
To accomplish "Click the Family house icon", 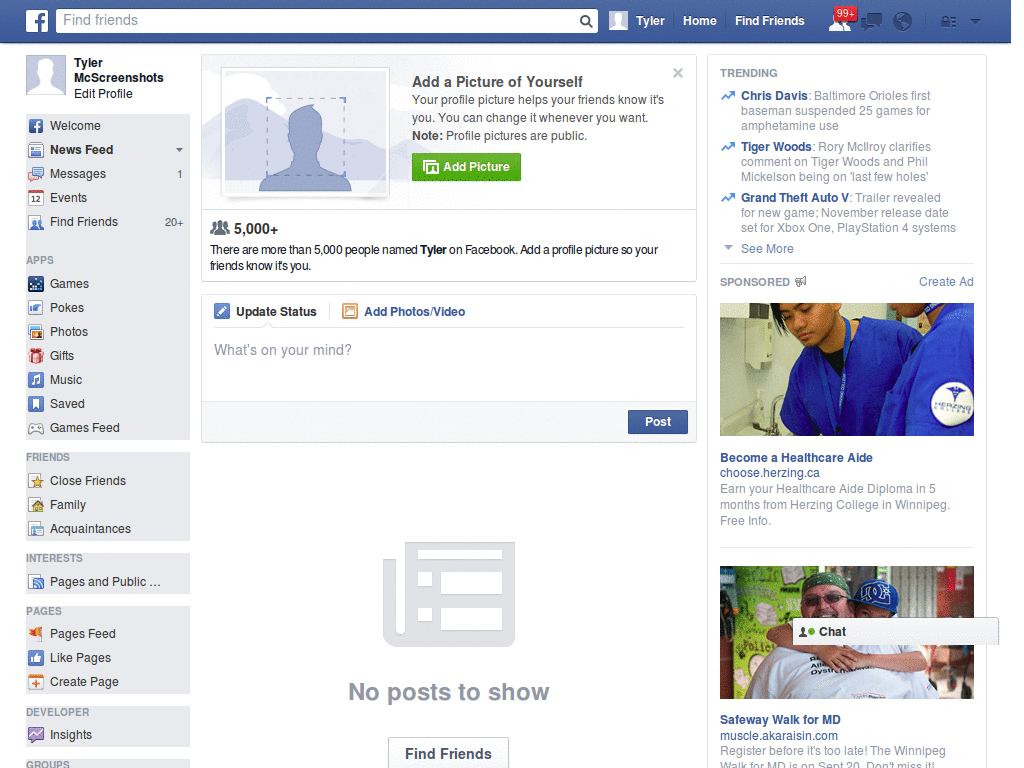I will [36, 505].
